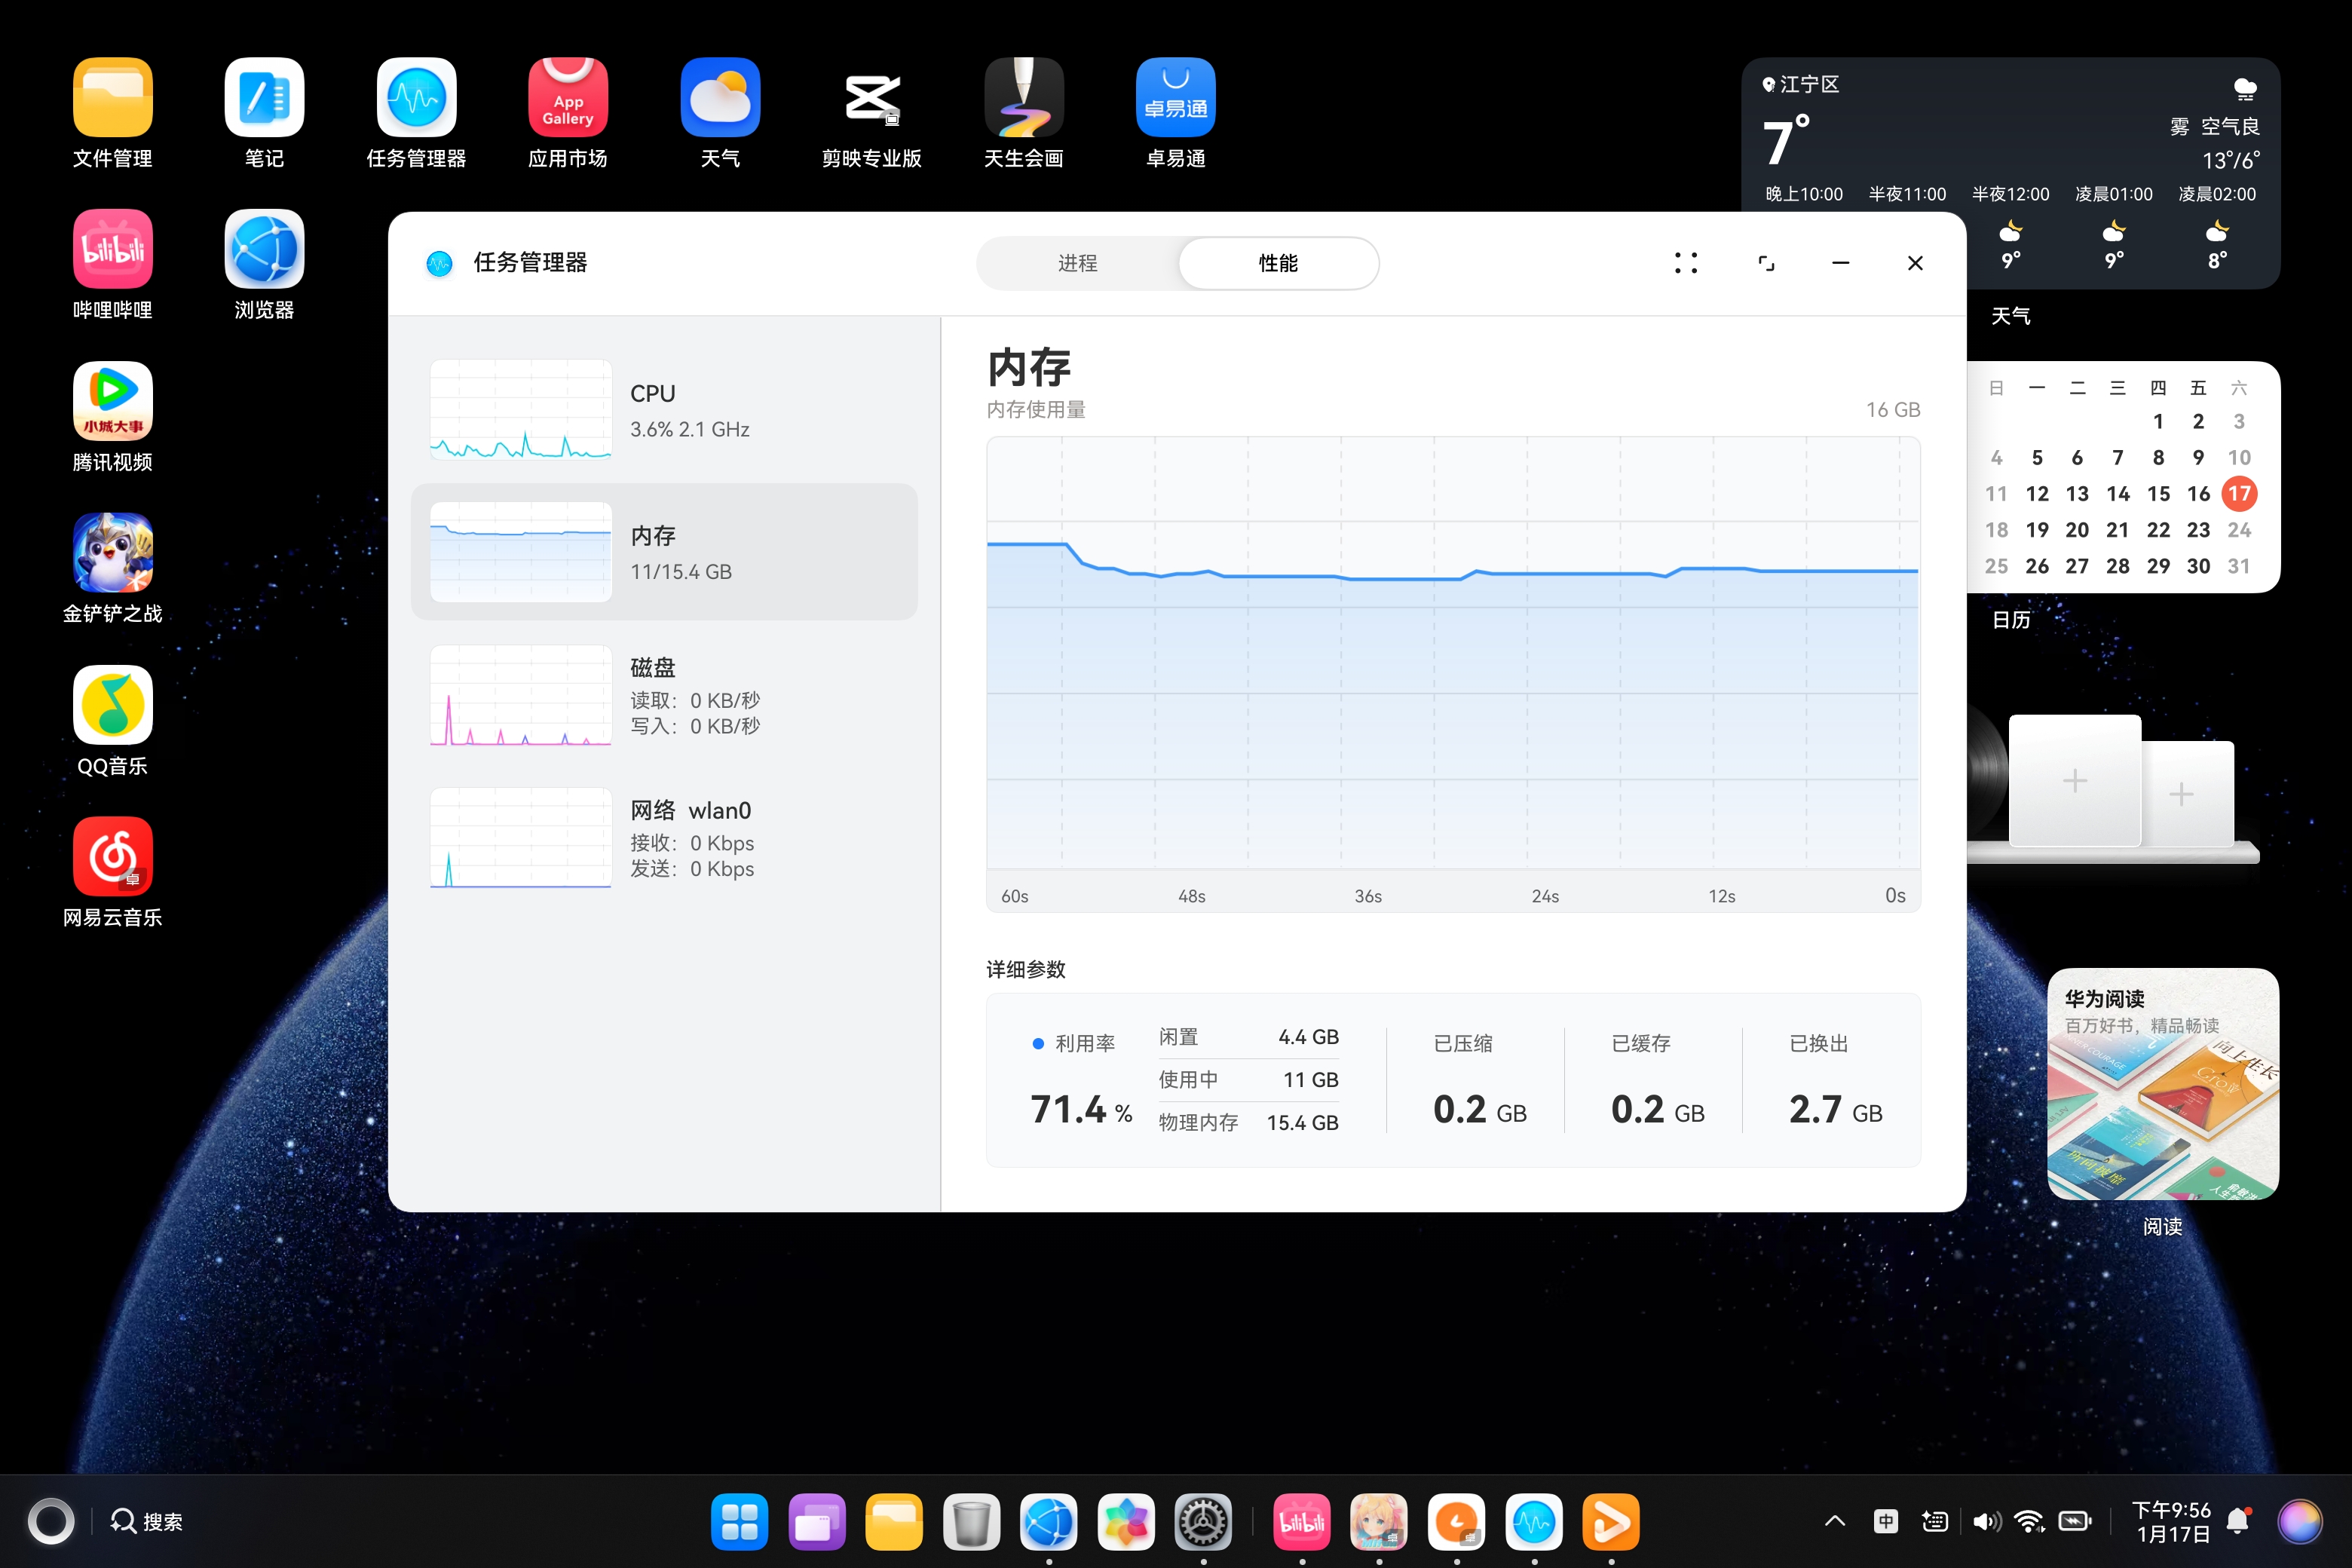Click the 搜索 search field in taskbar
The image size is (2352, 1568).
point(148,1521)
